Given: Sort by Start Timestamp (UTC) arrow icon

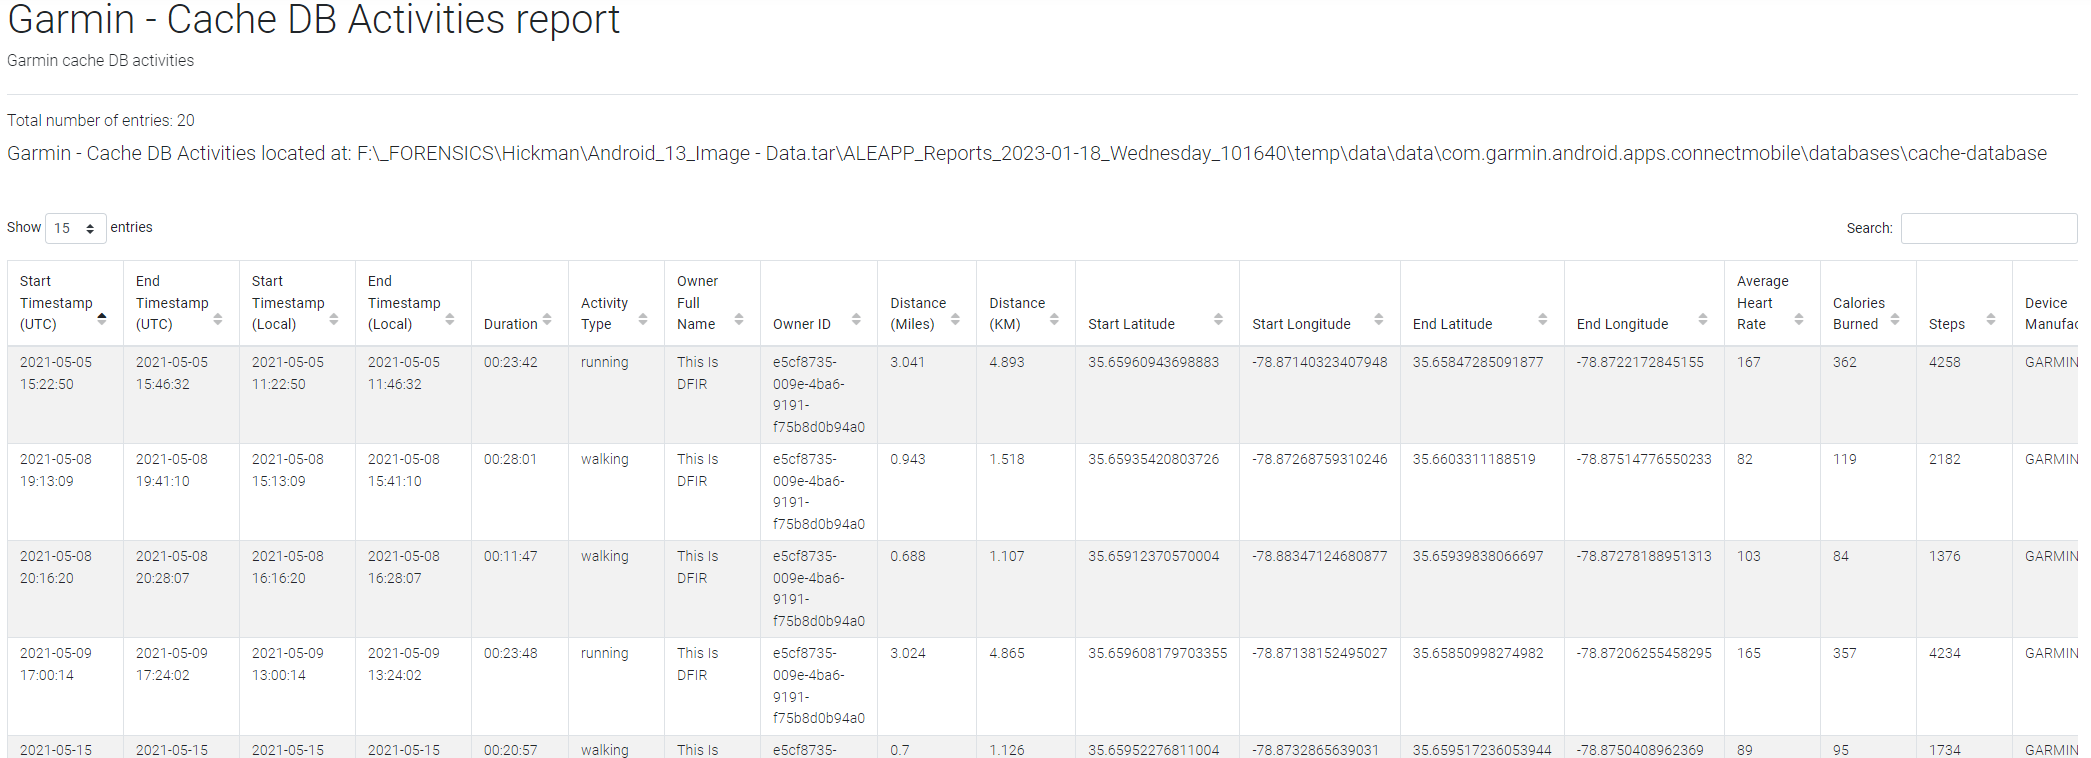Looking at the screenshot, I should (x=102, y=319).
